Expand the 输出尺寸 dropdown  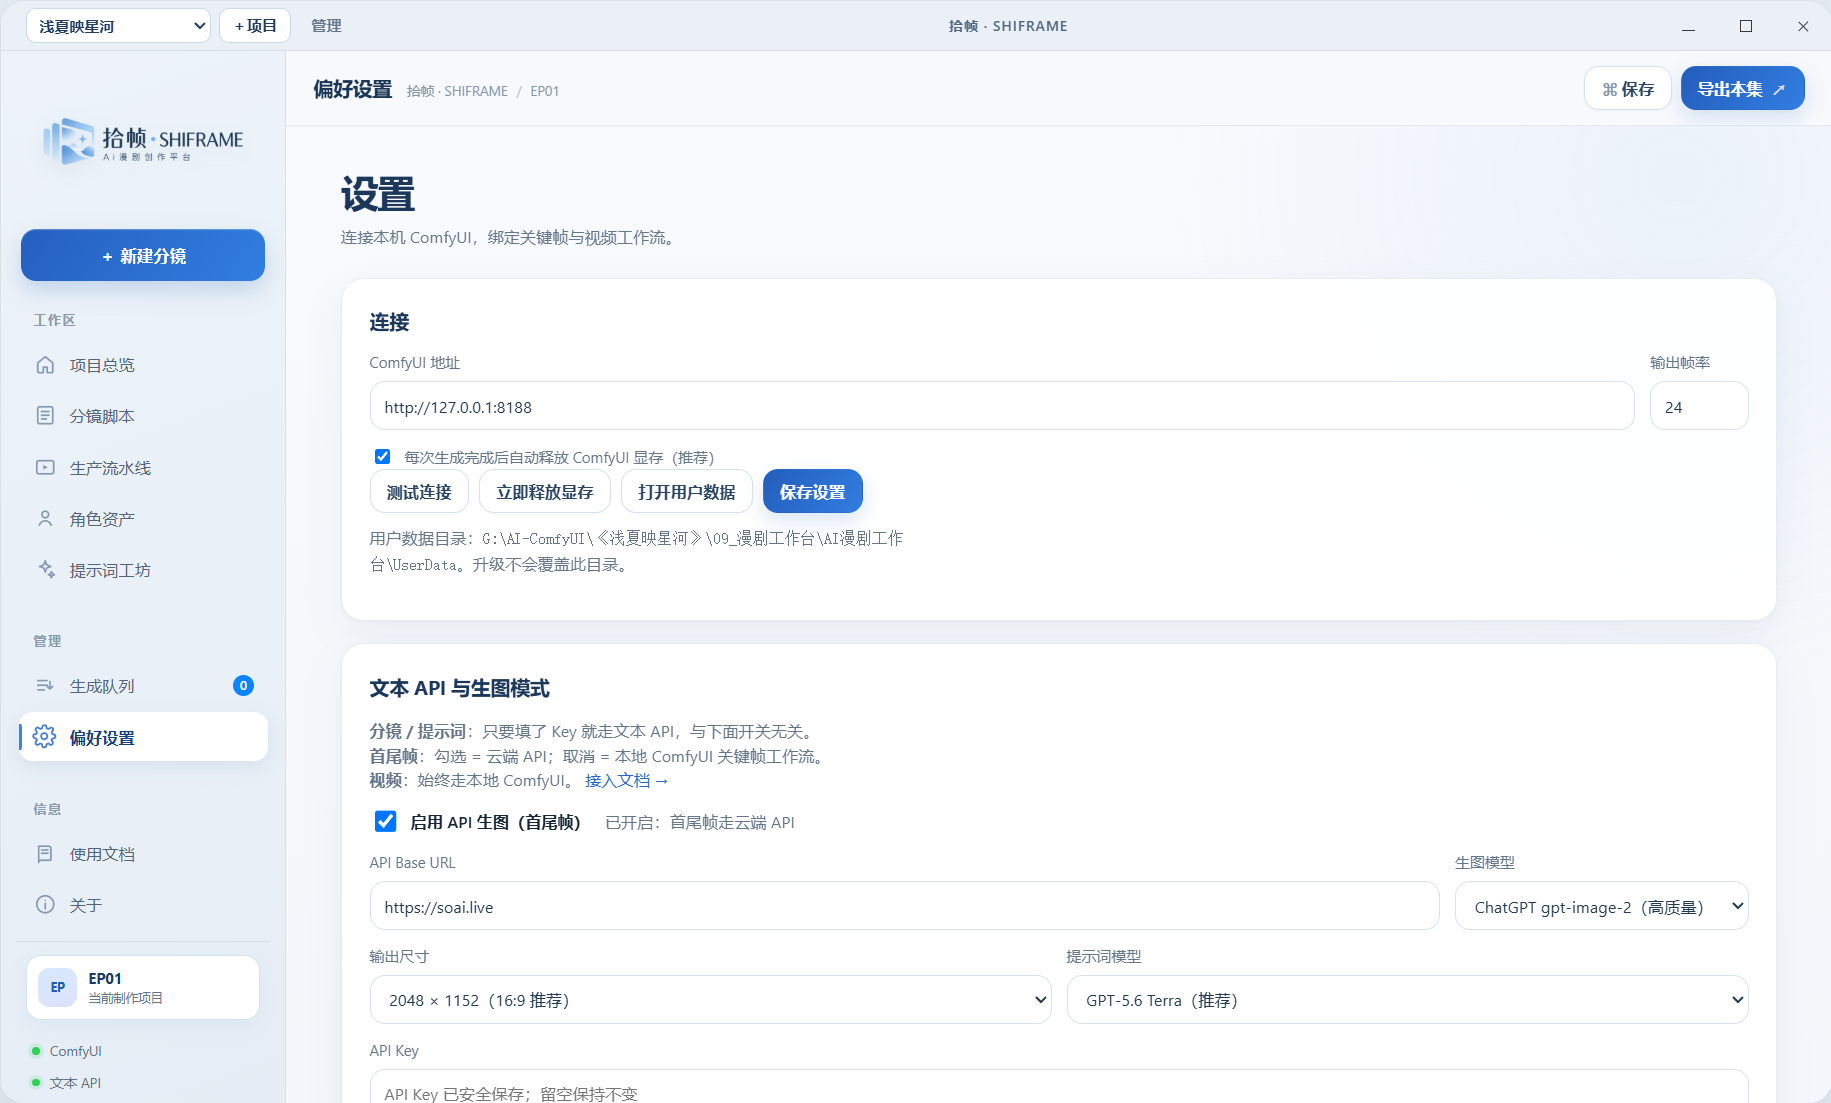coord(710,1000)
